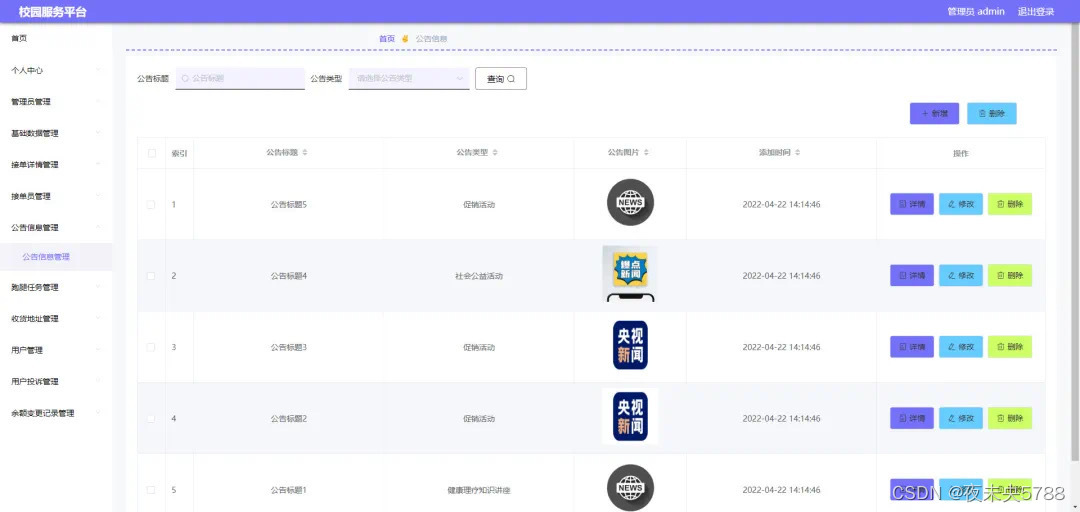
Task: Click the 公告标题 search input field
Action: point(240,79)
